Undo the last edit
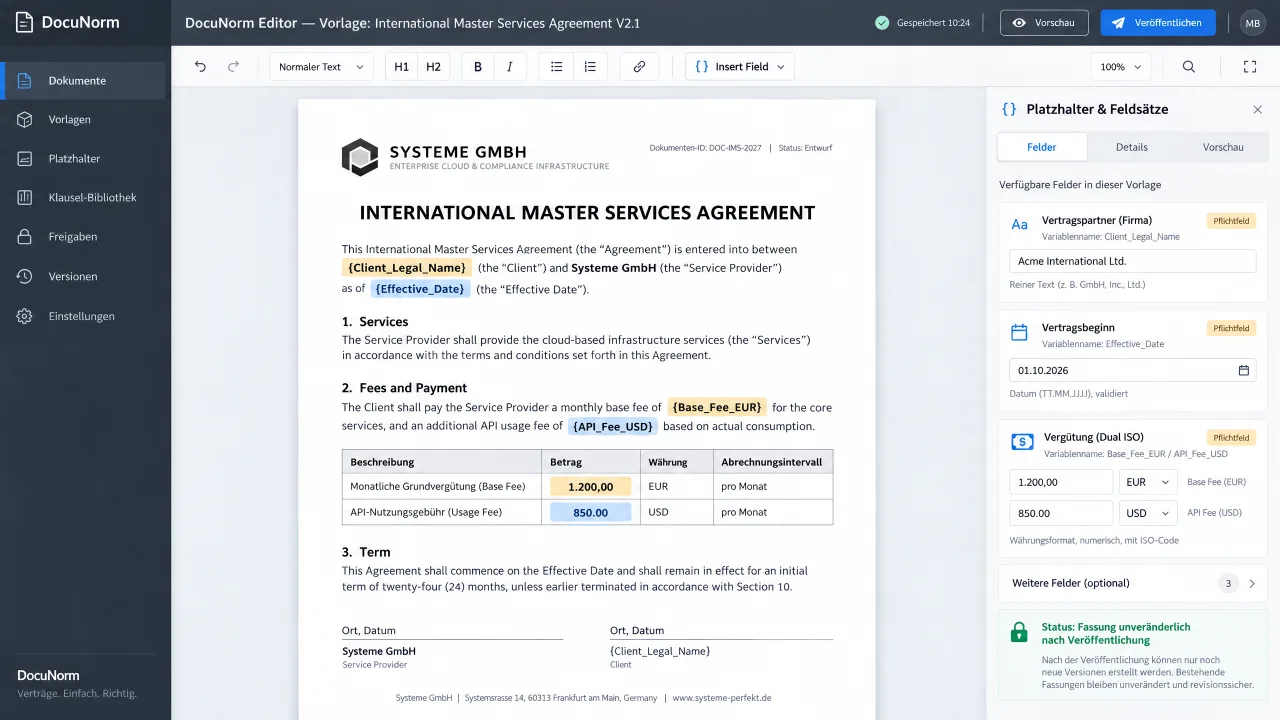This screenshot has height=720, width=1280. tap(200, 67)
